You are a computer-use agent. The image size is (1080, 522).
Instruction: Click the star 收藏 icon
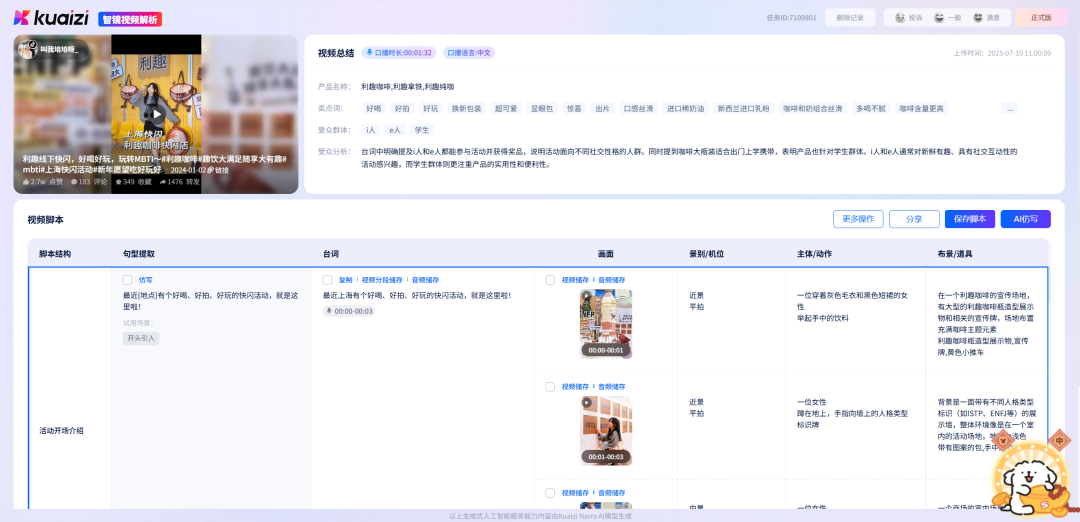coord(118,182)
